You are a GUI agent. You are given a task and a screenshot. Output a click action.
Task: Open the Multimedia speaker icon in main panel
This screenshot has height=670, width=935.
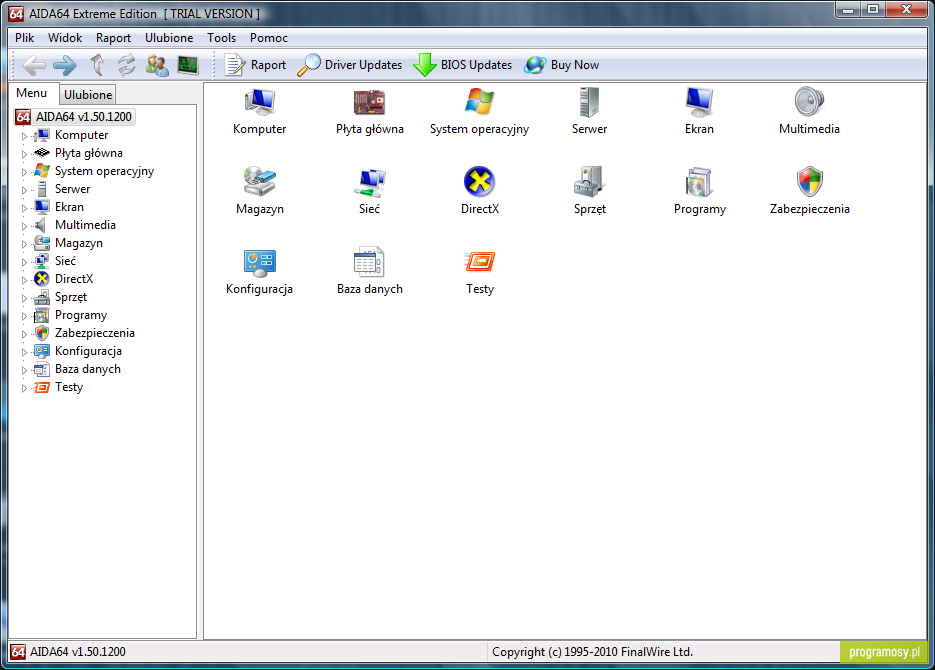[x=809, y=103]
